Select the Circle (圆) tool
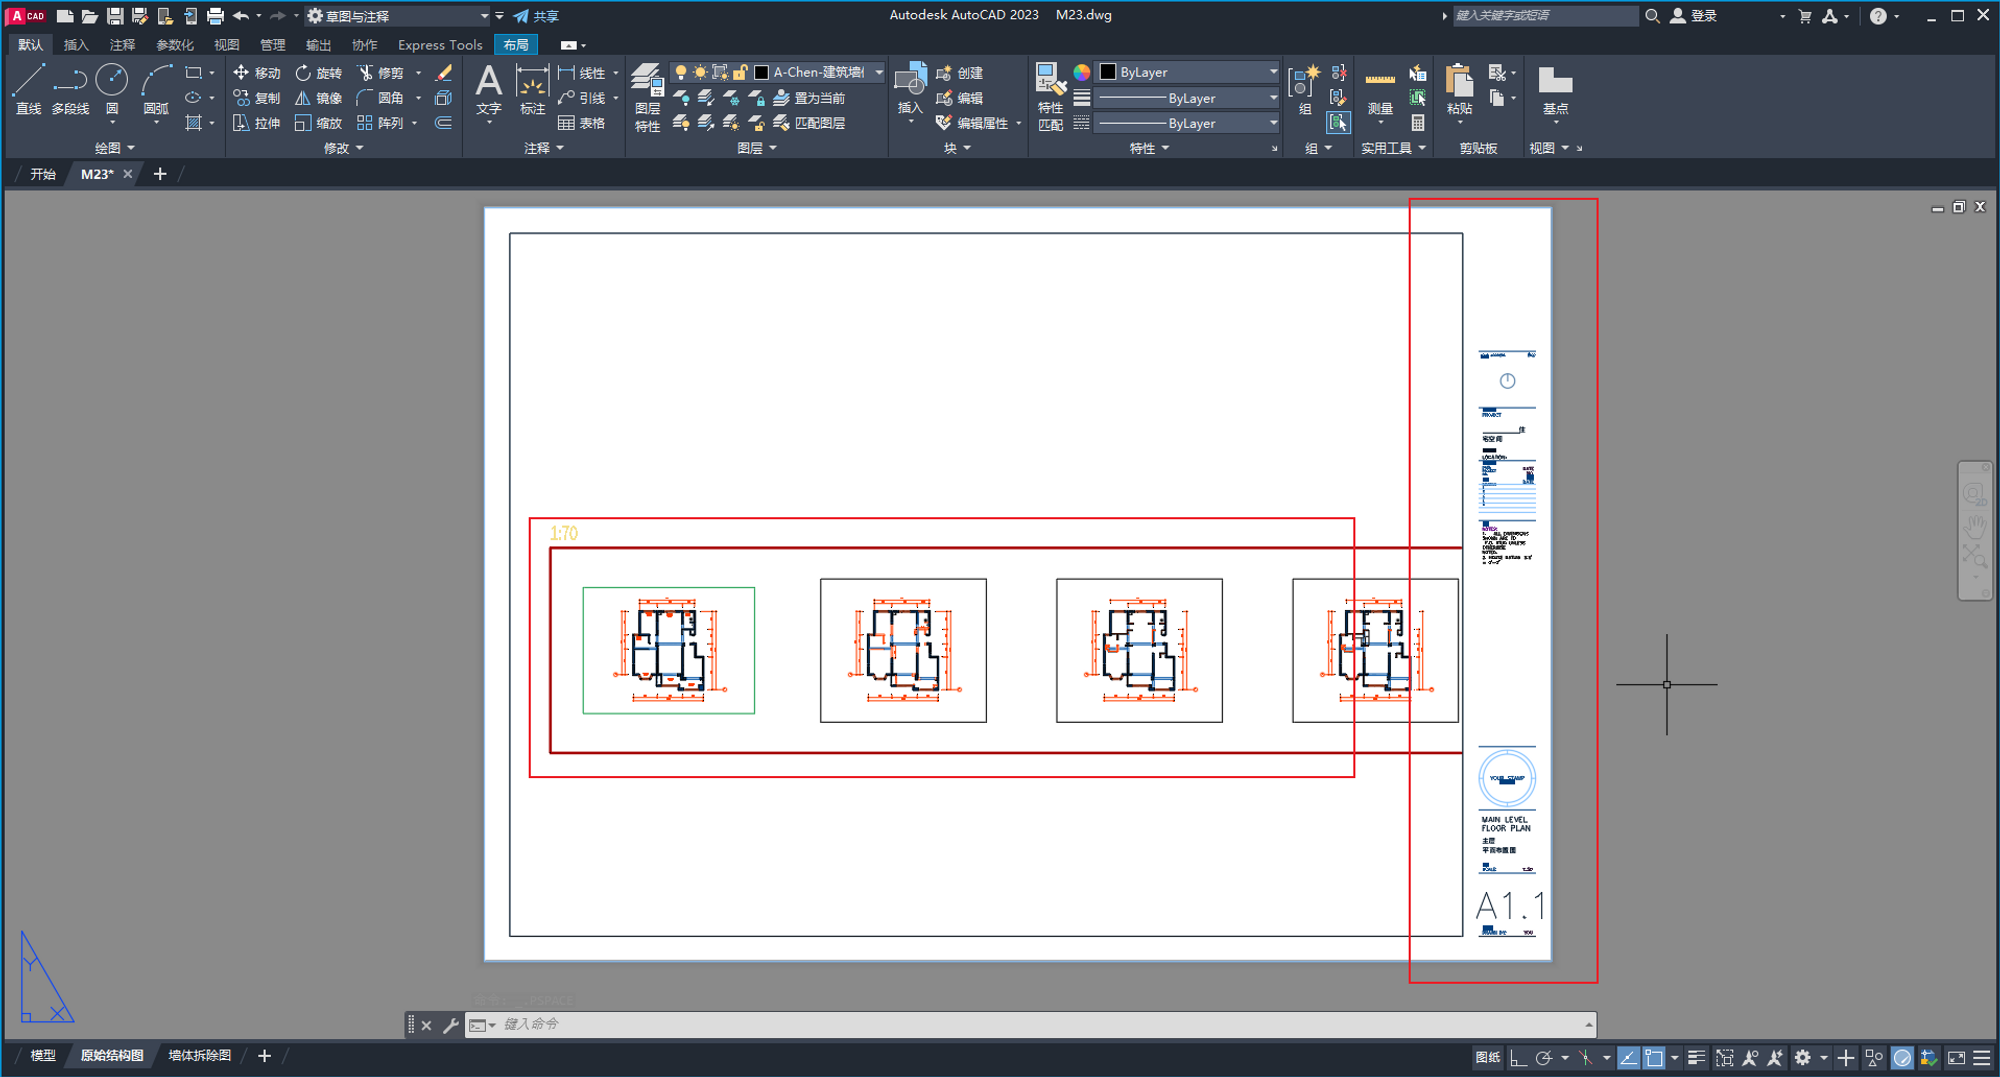Image resolution: width=2000 pixels, height=1077 pixels. [112, 89]
